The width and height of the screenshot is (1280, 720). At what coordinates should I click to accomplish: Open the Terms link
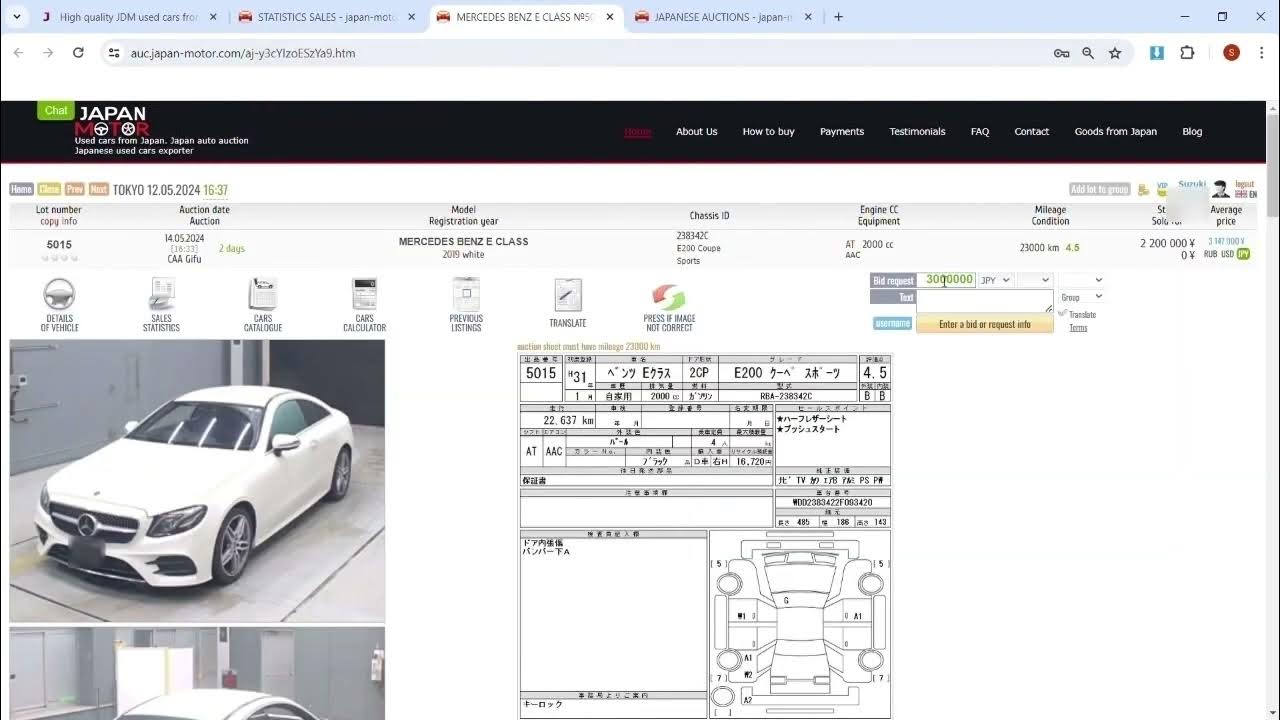point(1078,328)
